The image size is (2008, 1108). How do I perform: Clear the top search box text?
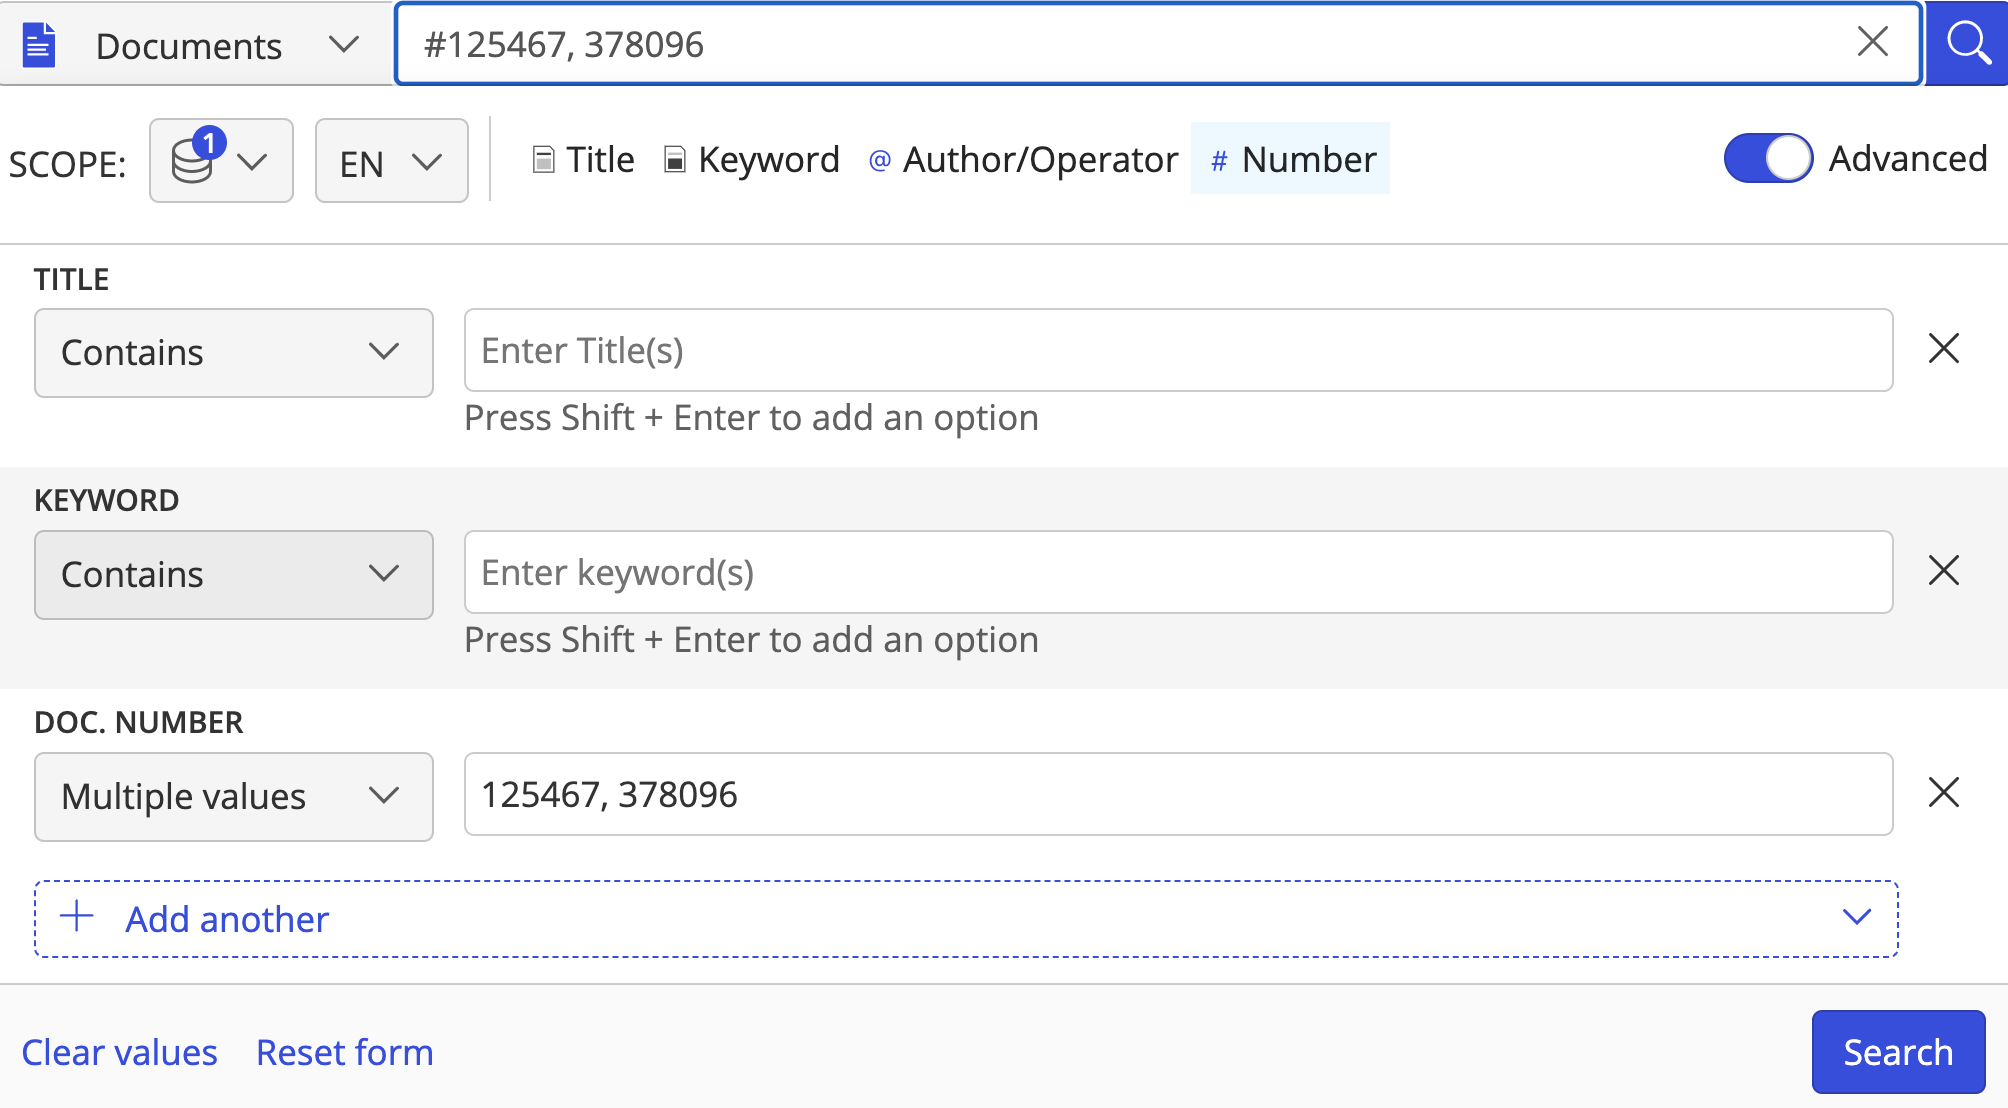coord(1872,42)
